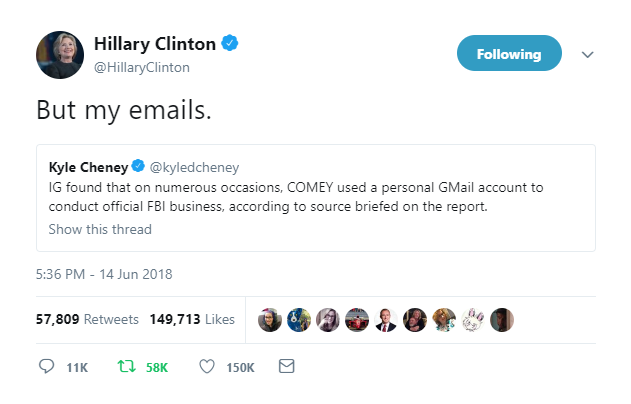Open Hillary Clinton's profile avatar
Image resolution: width=631 pixels, height=404 pixels.
point(59,55)
